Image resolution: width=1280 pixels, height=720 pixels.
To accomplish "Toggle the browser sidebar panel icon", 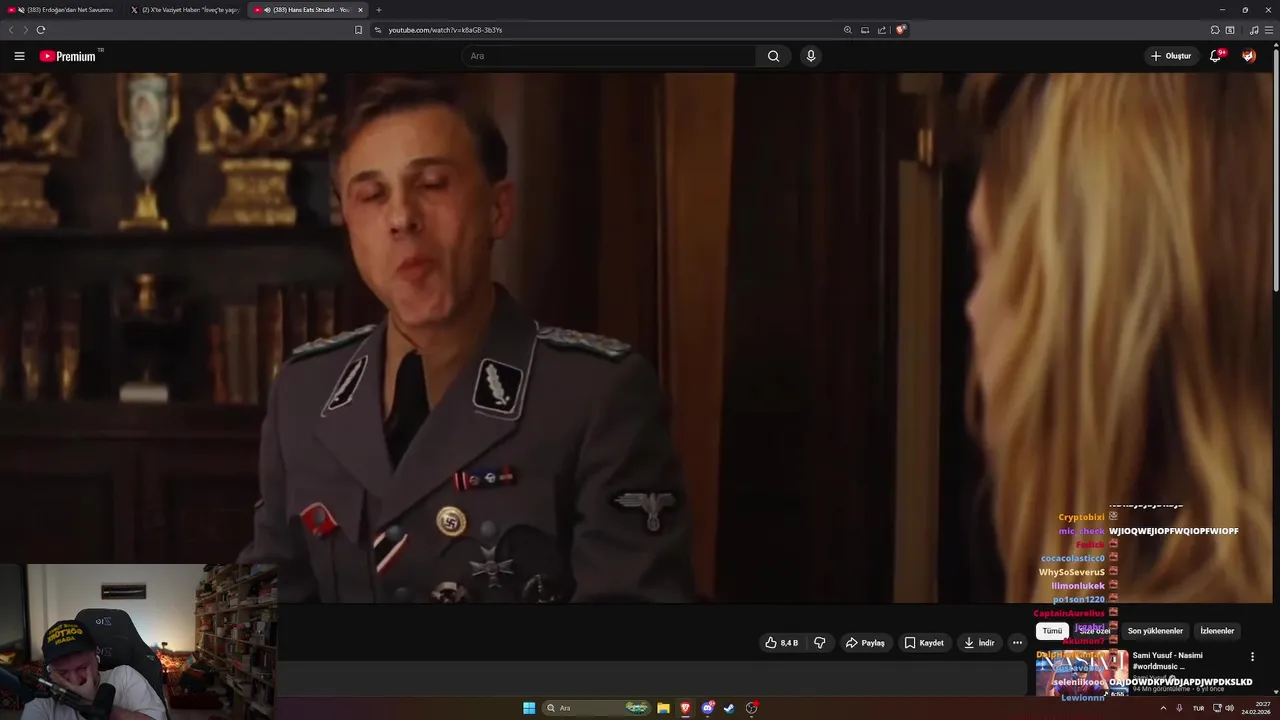I will [1230, 30].
